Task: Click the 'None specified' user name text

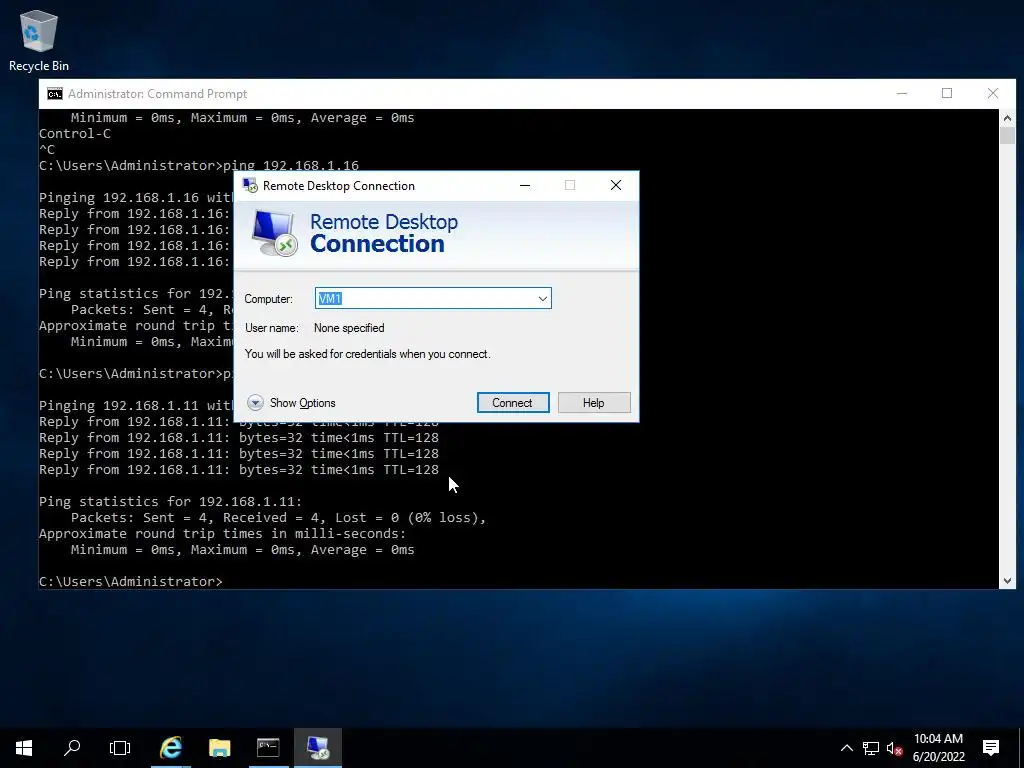Action: [349, 328]
